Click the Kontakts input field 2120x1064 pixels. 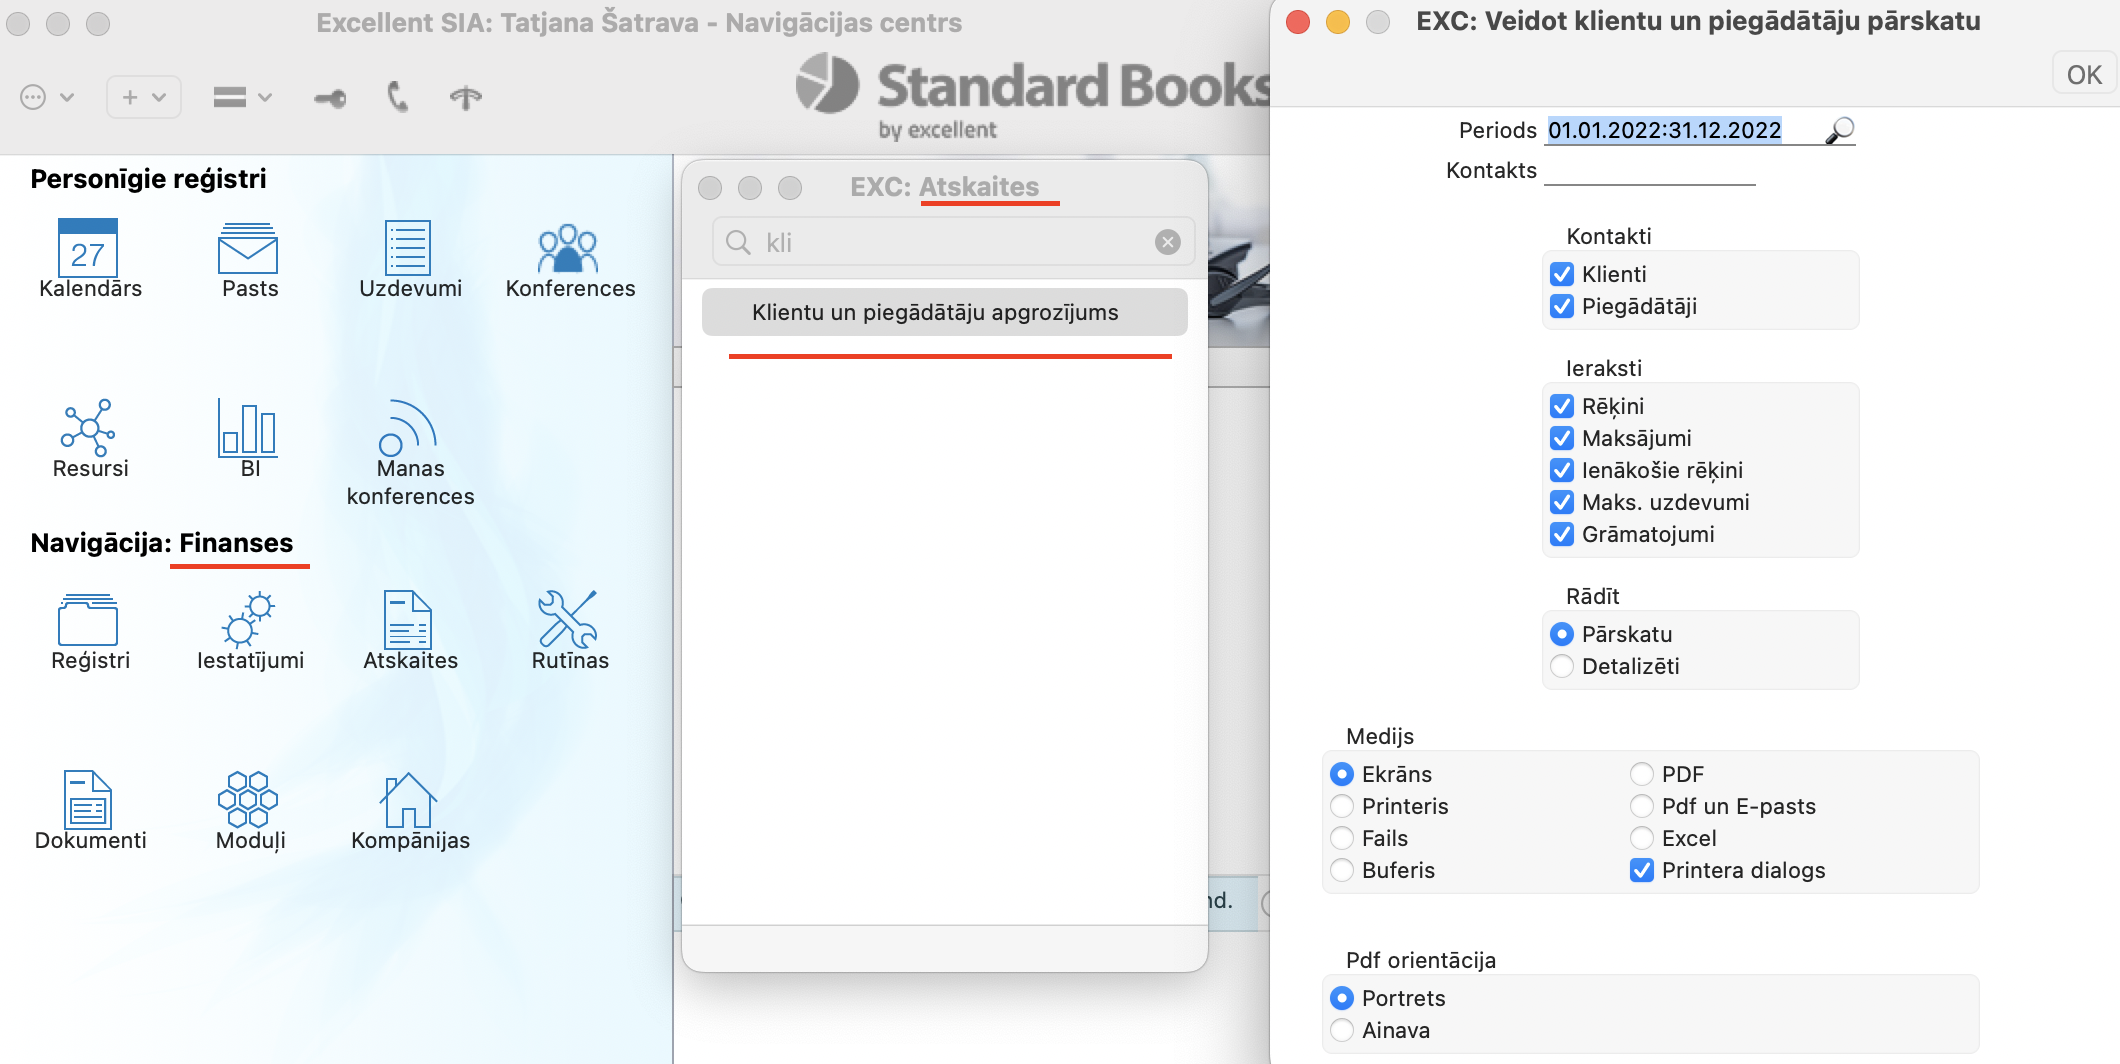pos(1650,171)
